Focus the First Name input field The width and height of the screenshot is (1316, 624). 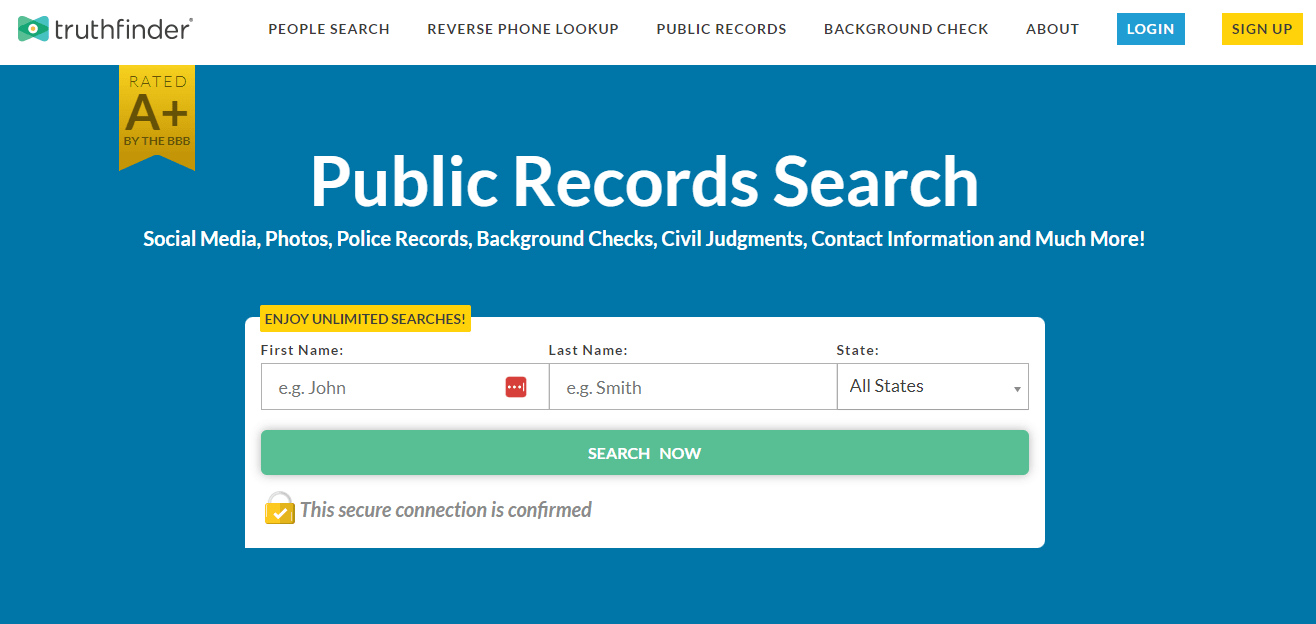point(405,387)
